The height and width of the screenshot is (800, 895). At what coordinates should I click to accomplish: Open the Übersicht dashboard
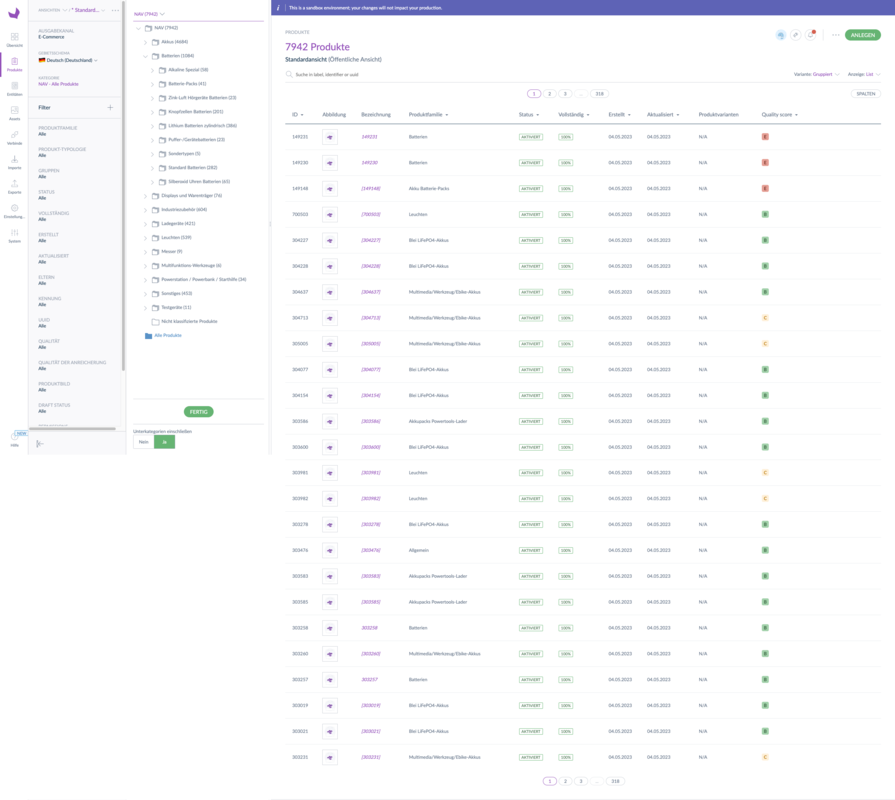coord(14,39)
